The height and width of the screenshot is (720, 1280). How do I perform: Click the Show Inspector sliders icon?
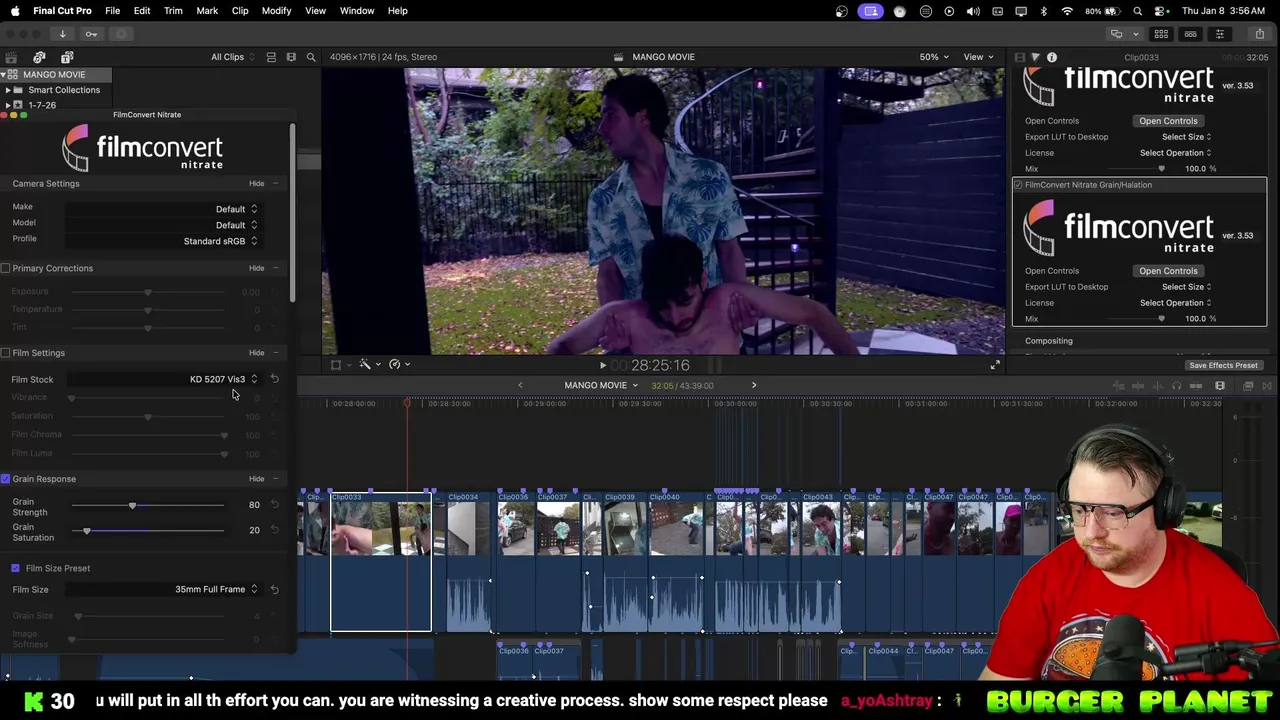[1219, 34]
